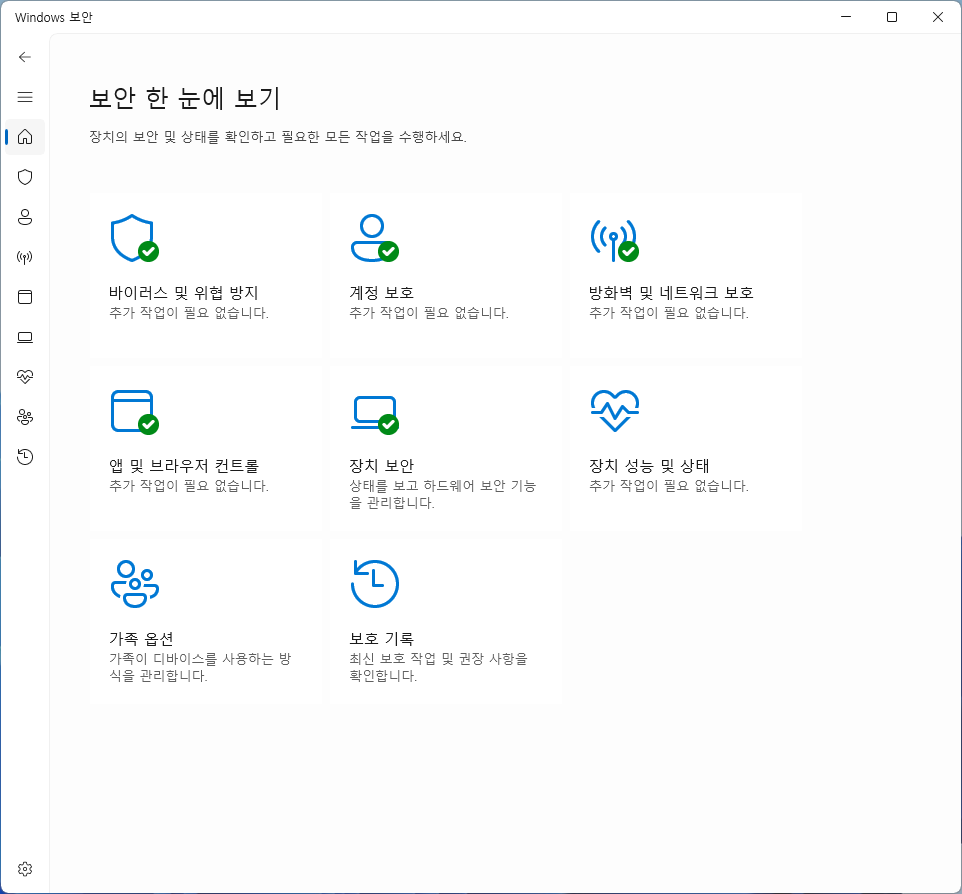This screenshot has height=894, width=962.
Task: Open firewall network icon in sidebar
Action: click(25, 257)
